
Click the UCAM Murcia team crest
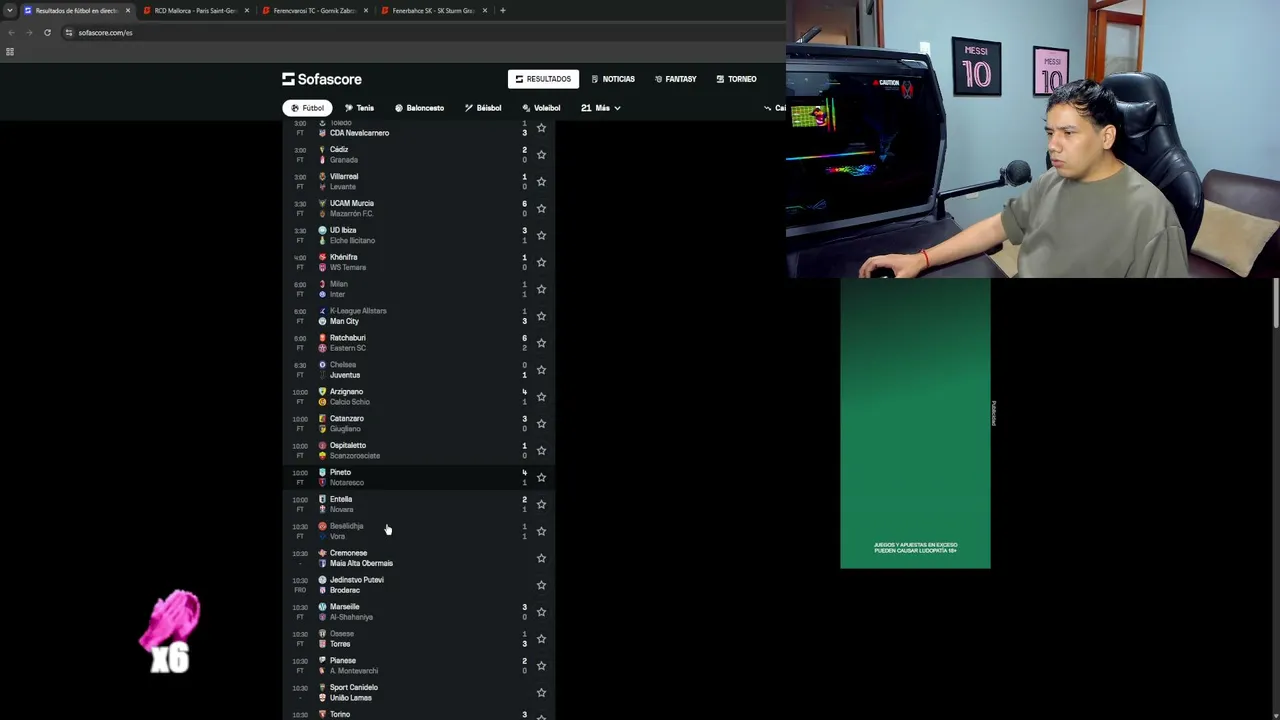[x=322, y=204]
